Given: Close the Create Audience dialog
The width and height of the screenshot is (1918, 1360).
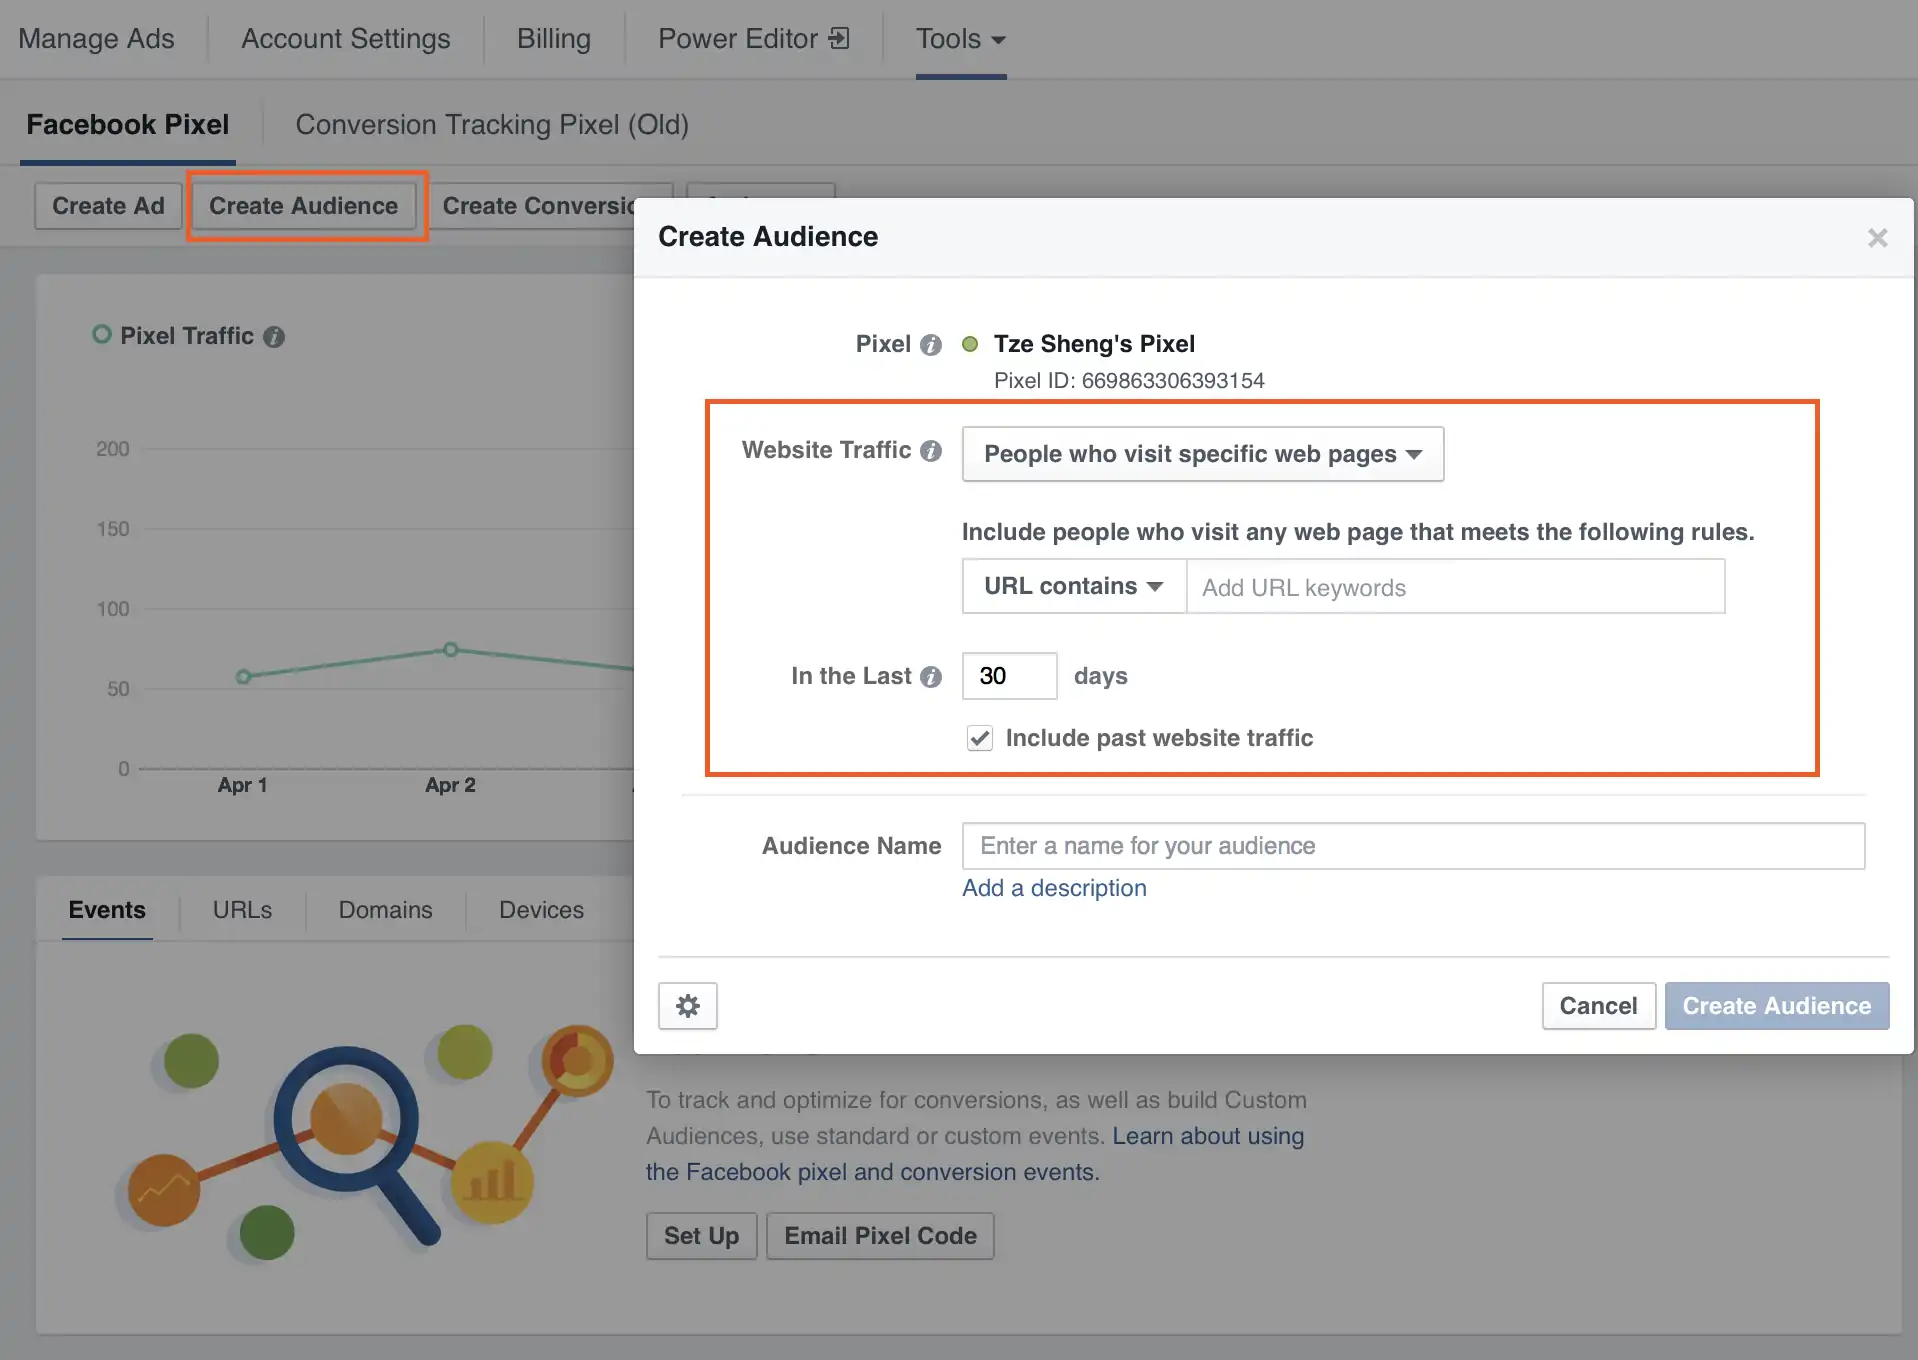Looking at the screenshot, I should [1879, 237].
